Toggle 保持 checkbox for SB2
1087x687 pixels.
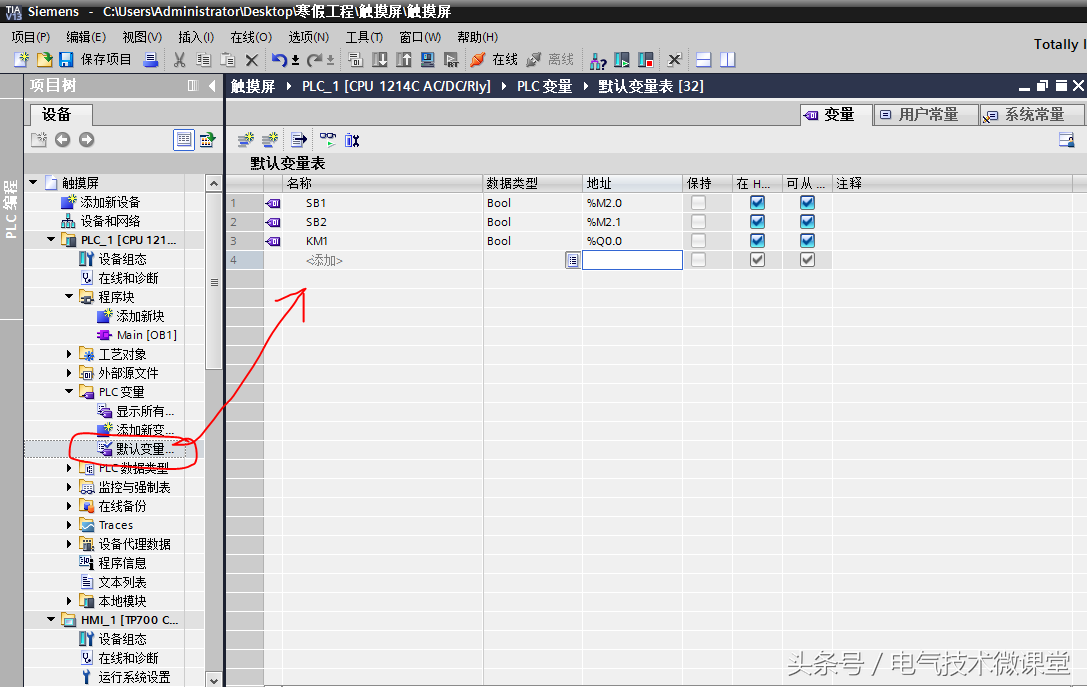coord(698,222)
